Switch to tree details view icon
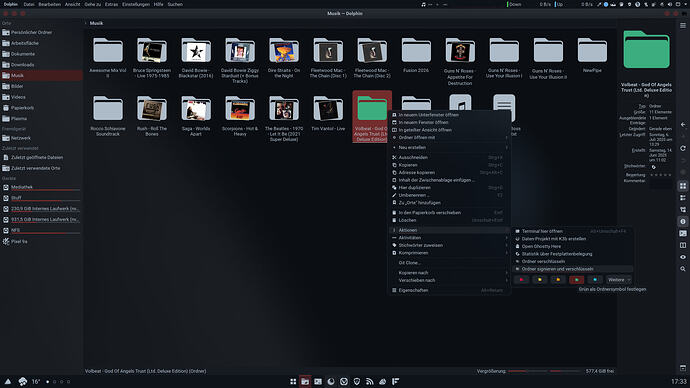This screenshot has width=690, height=388. 683,210
